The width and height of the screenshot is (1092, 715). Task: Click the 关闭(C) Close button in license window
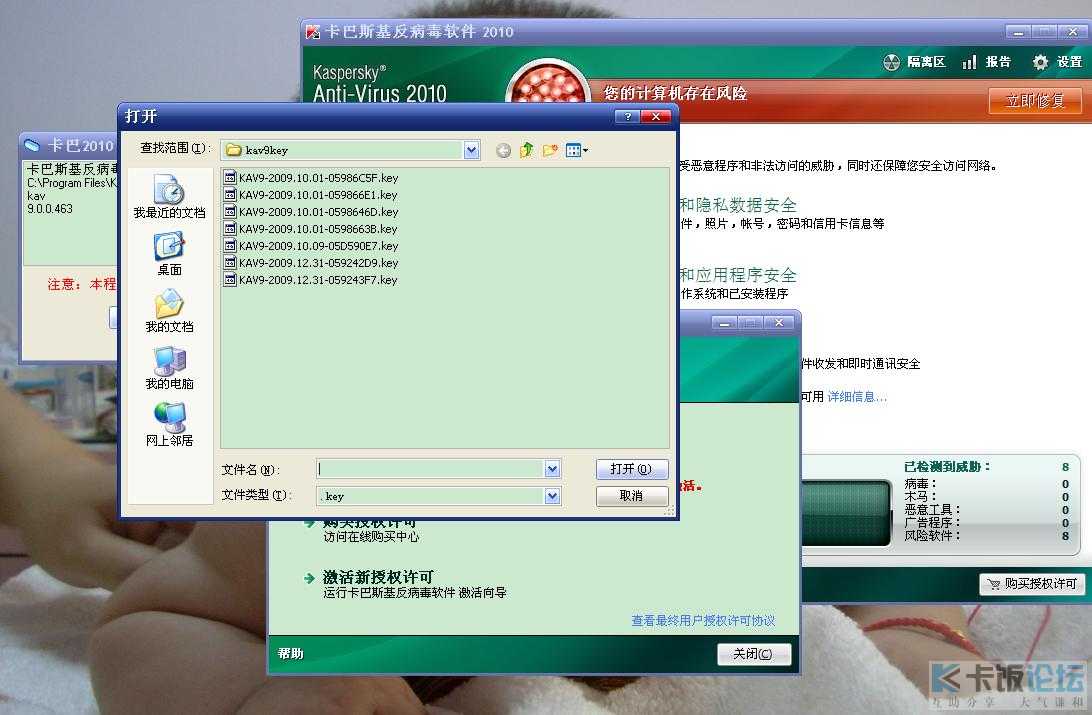[754, 654]
